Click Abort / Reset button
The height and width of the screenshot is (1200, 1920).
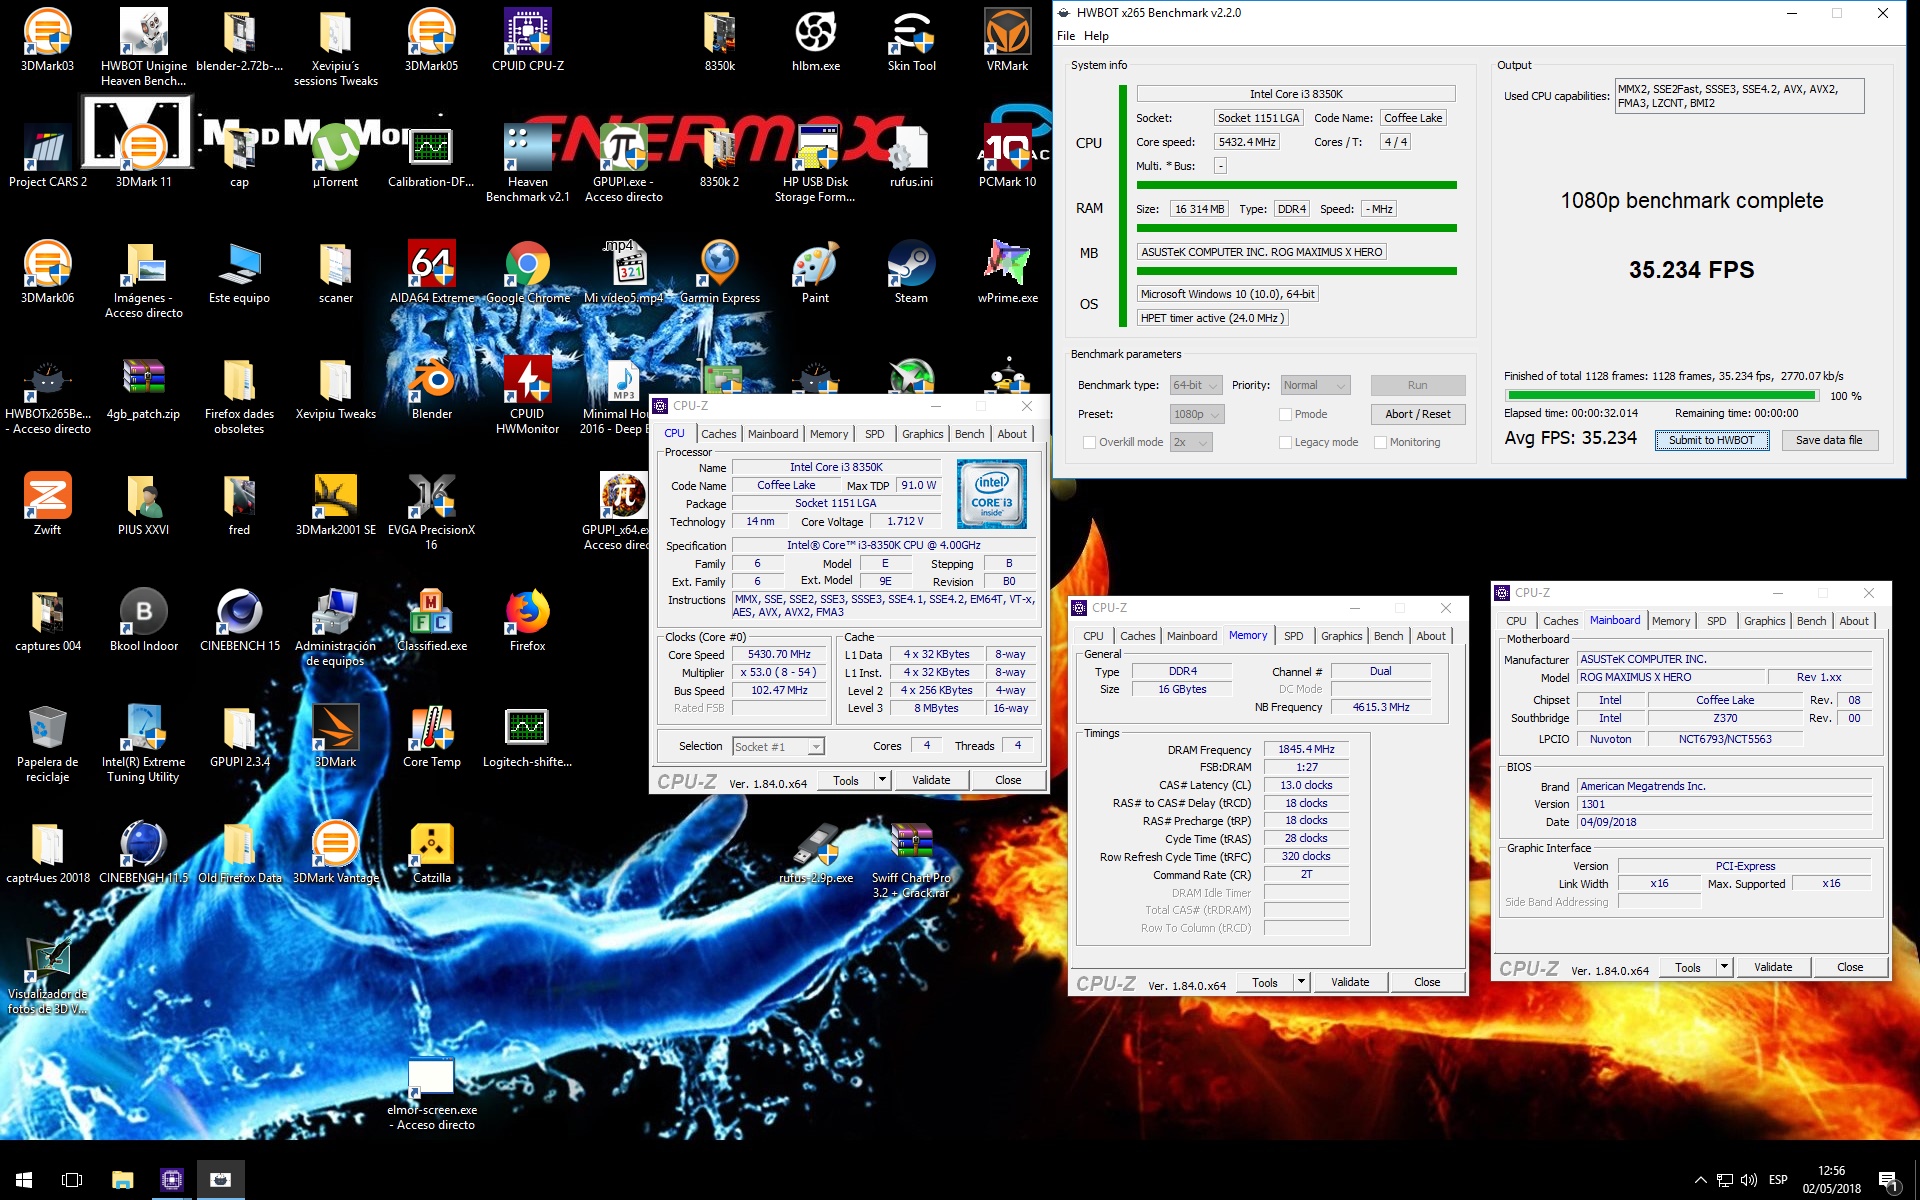[x=1417, y=414]
